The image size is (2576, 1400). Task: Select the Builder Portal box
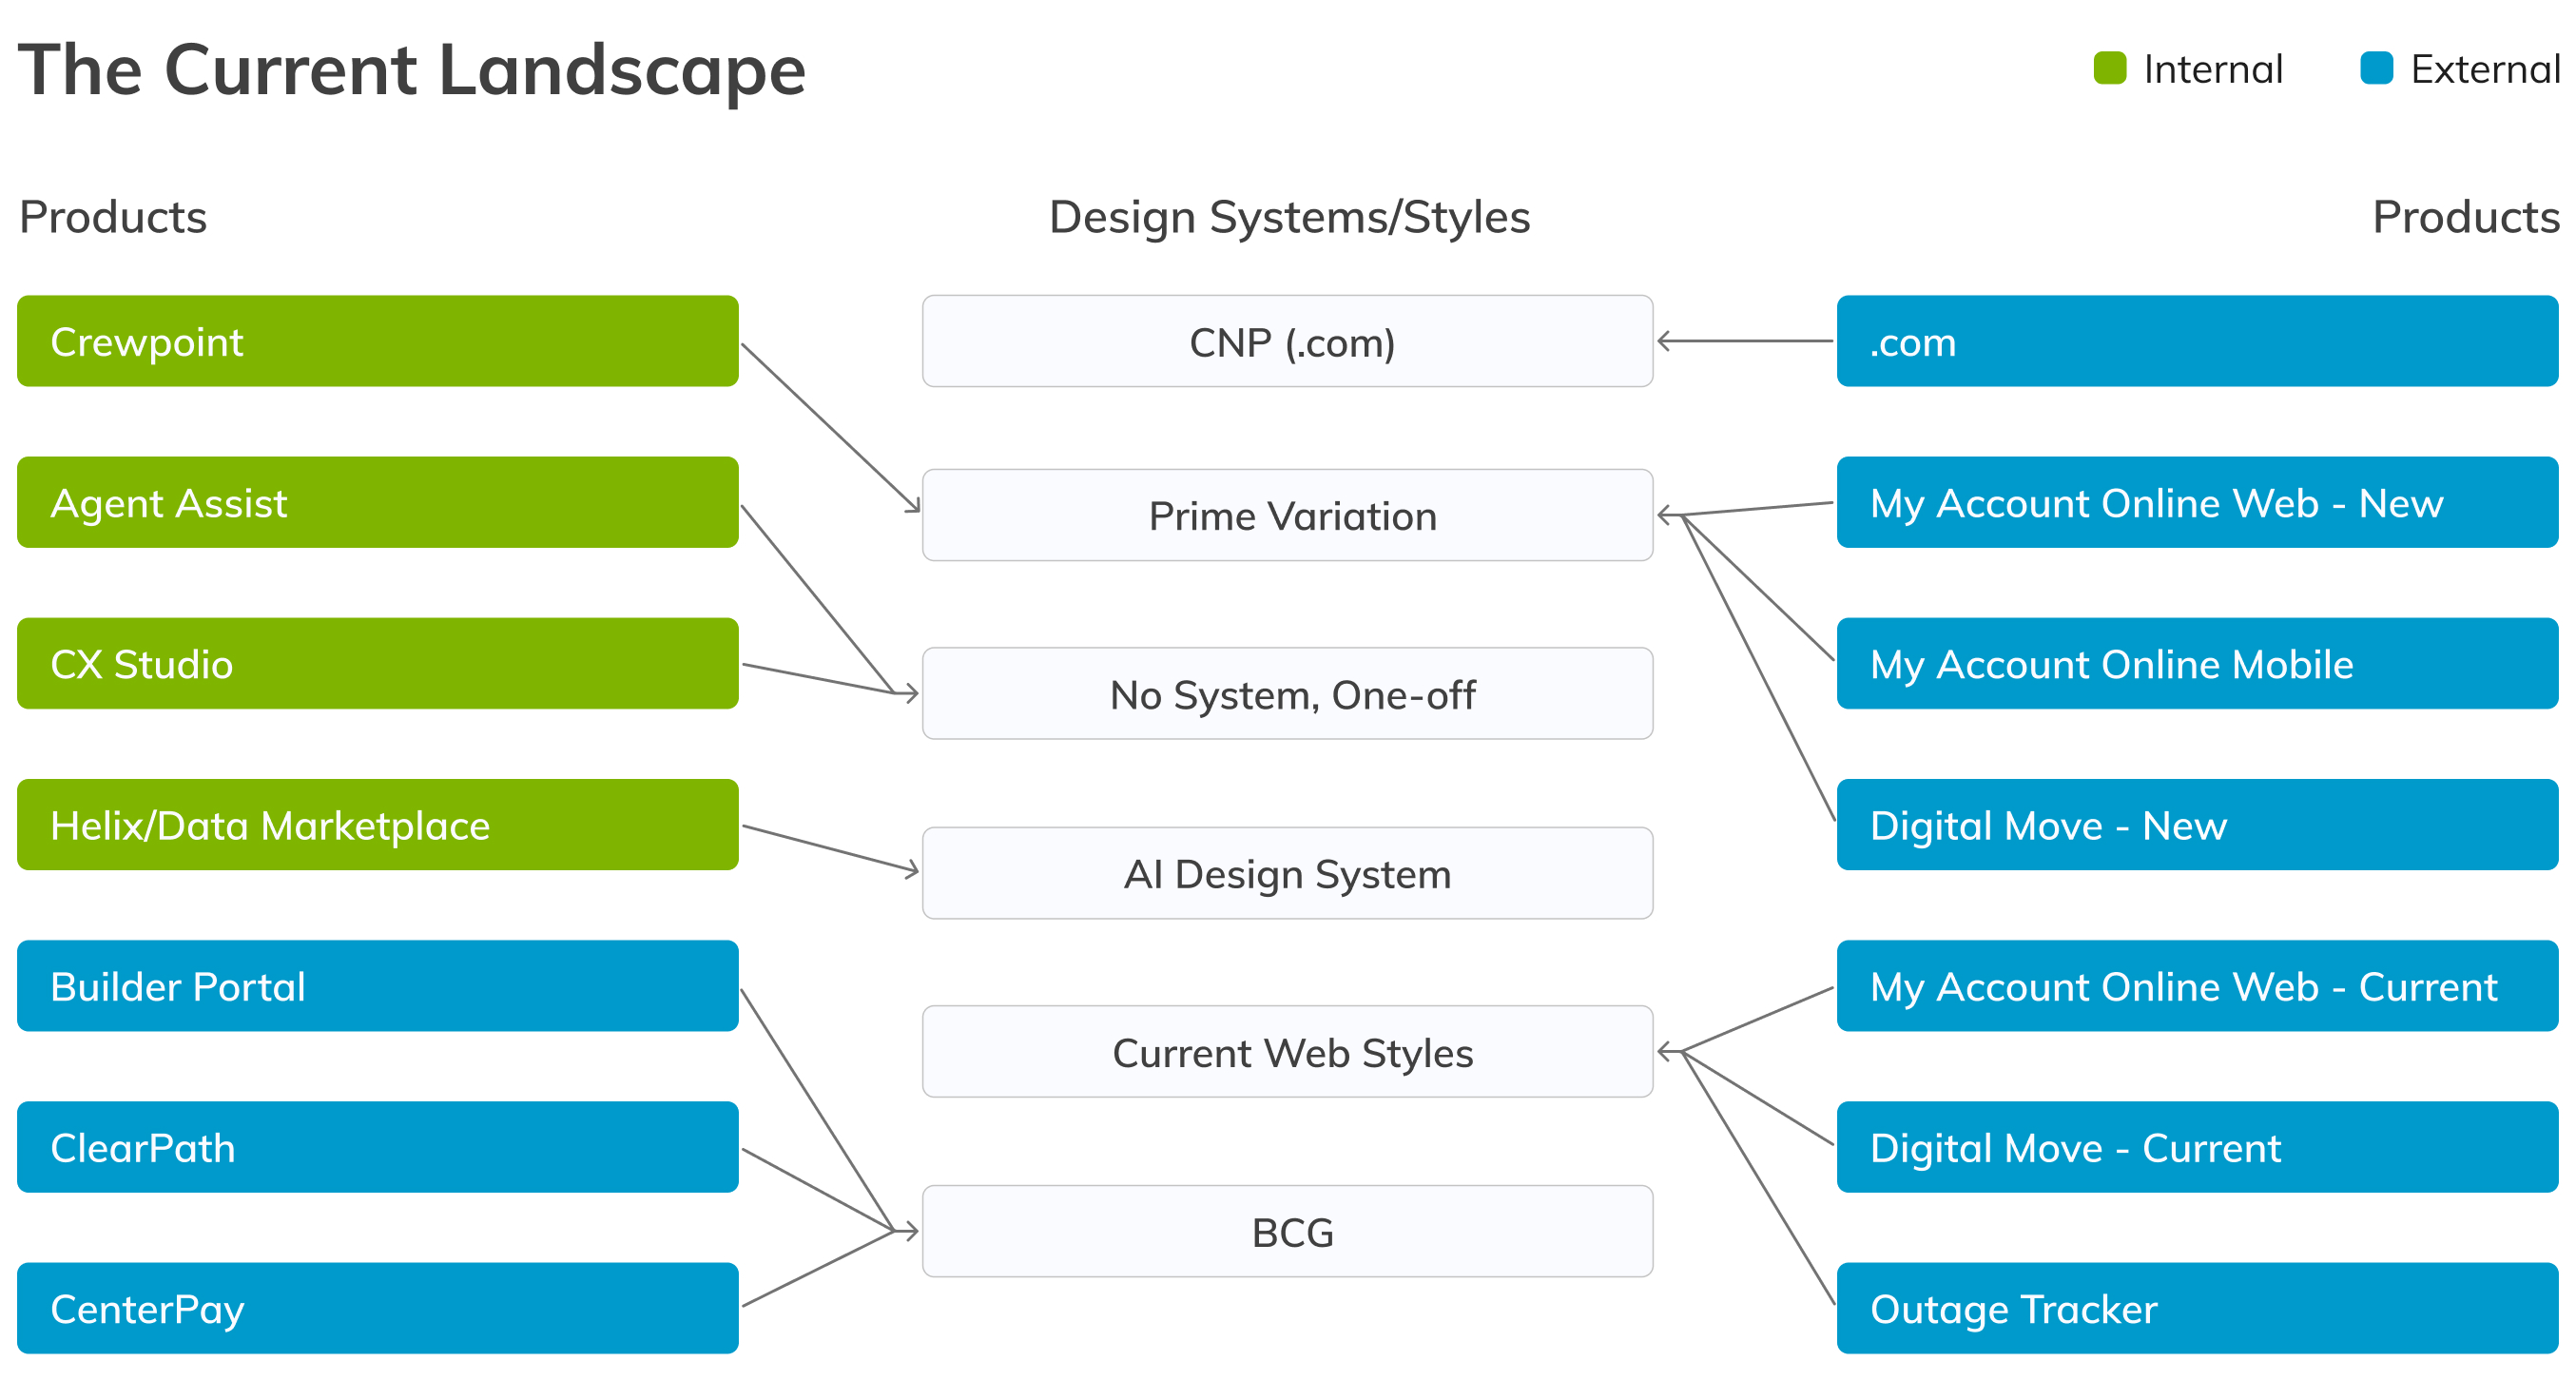coord(378,986)
